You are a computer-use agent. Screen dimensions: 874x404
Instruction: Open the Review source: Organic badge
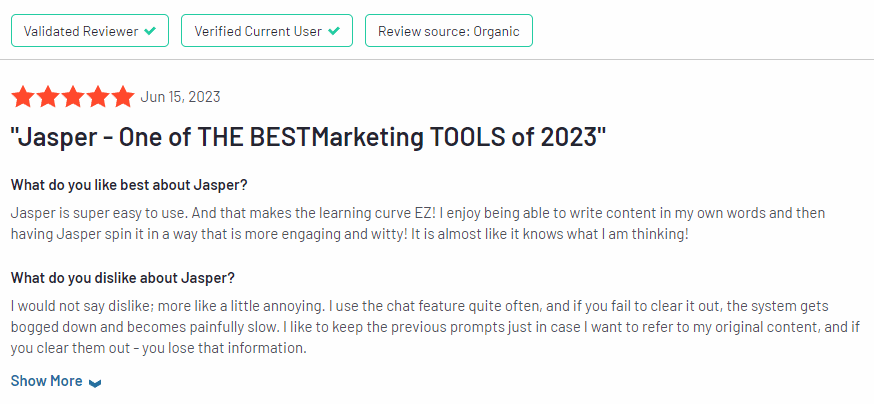point(449,31)
